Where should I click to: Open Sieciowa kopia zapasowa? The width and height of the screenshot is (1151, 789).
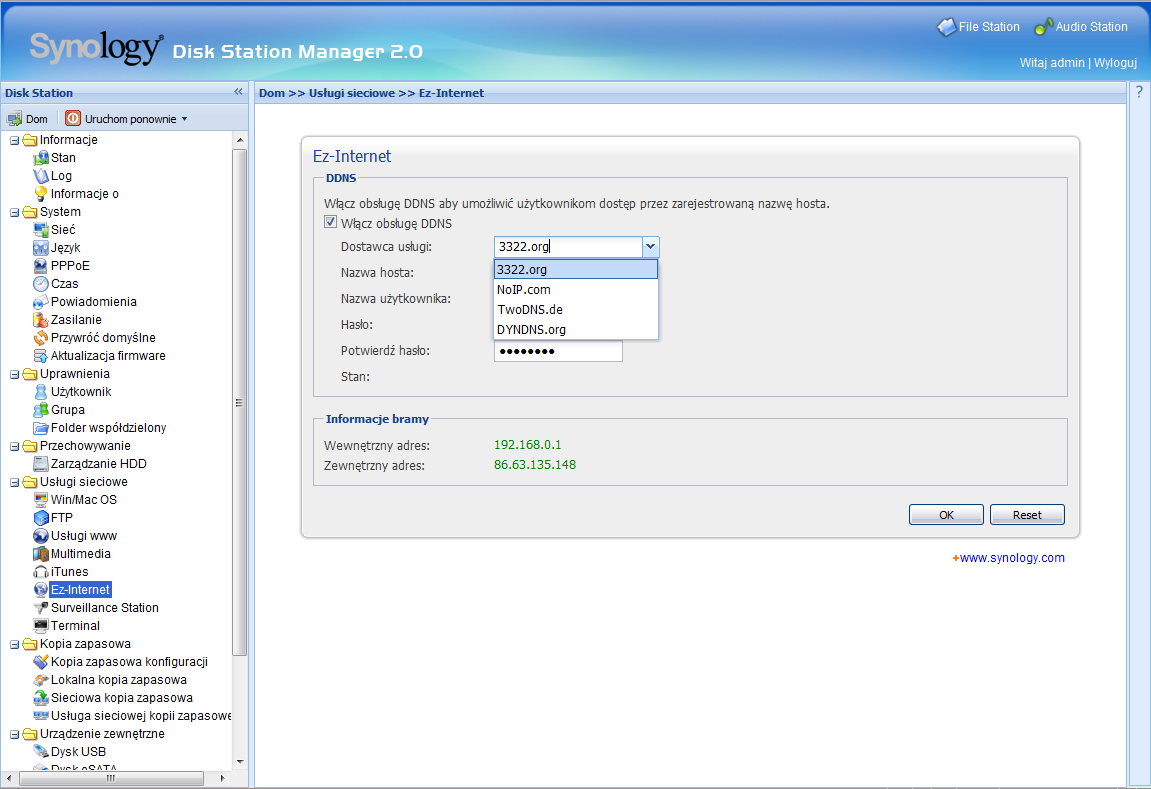point(122,698)
